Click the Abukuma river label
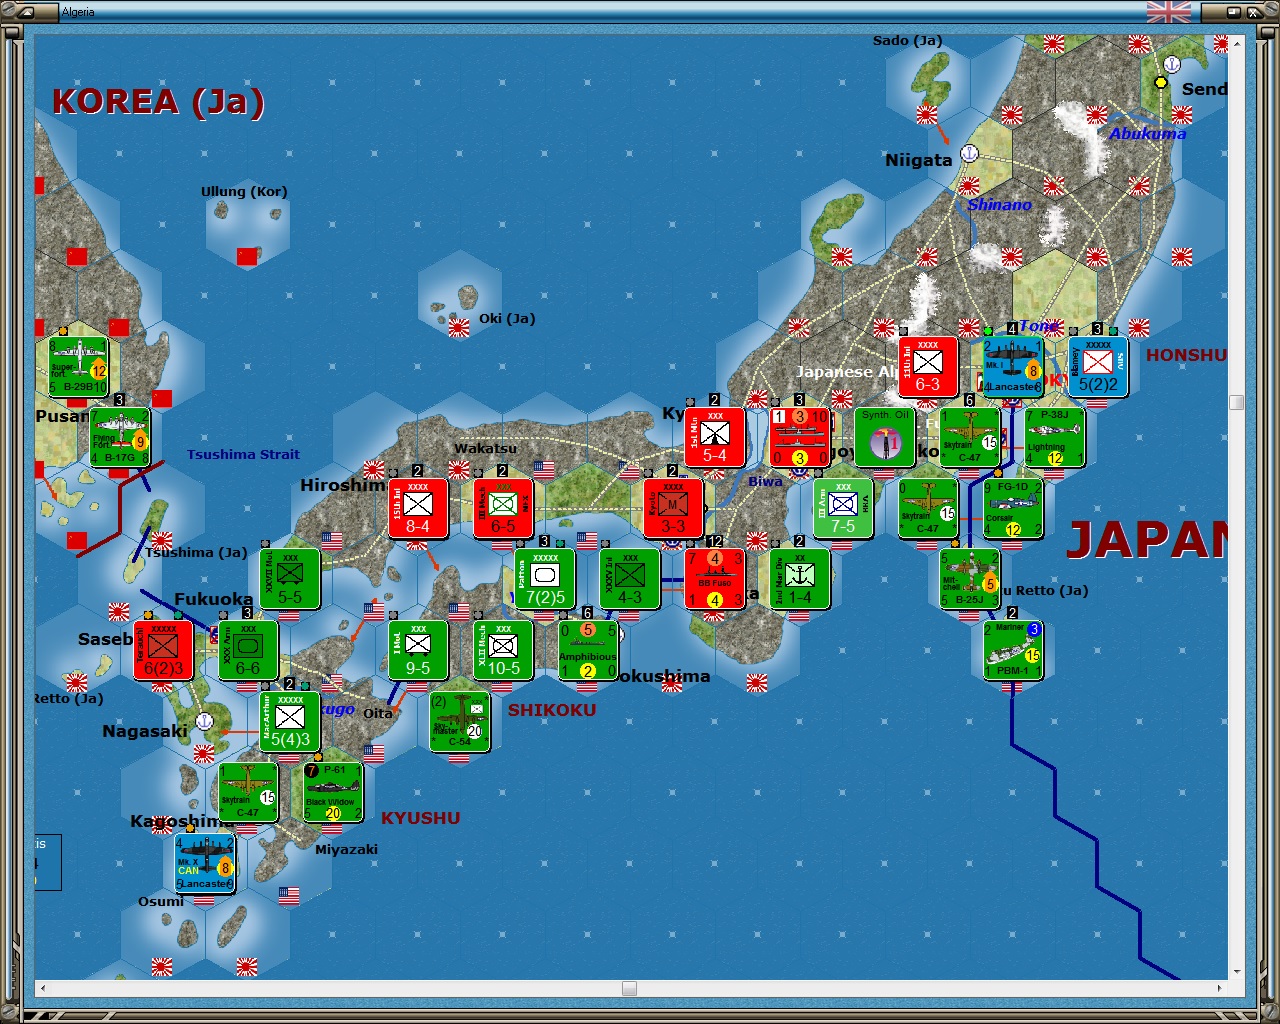This screenshot has width=1280, height=1024. click(x=1147, y=133)
